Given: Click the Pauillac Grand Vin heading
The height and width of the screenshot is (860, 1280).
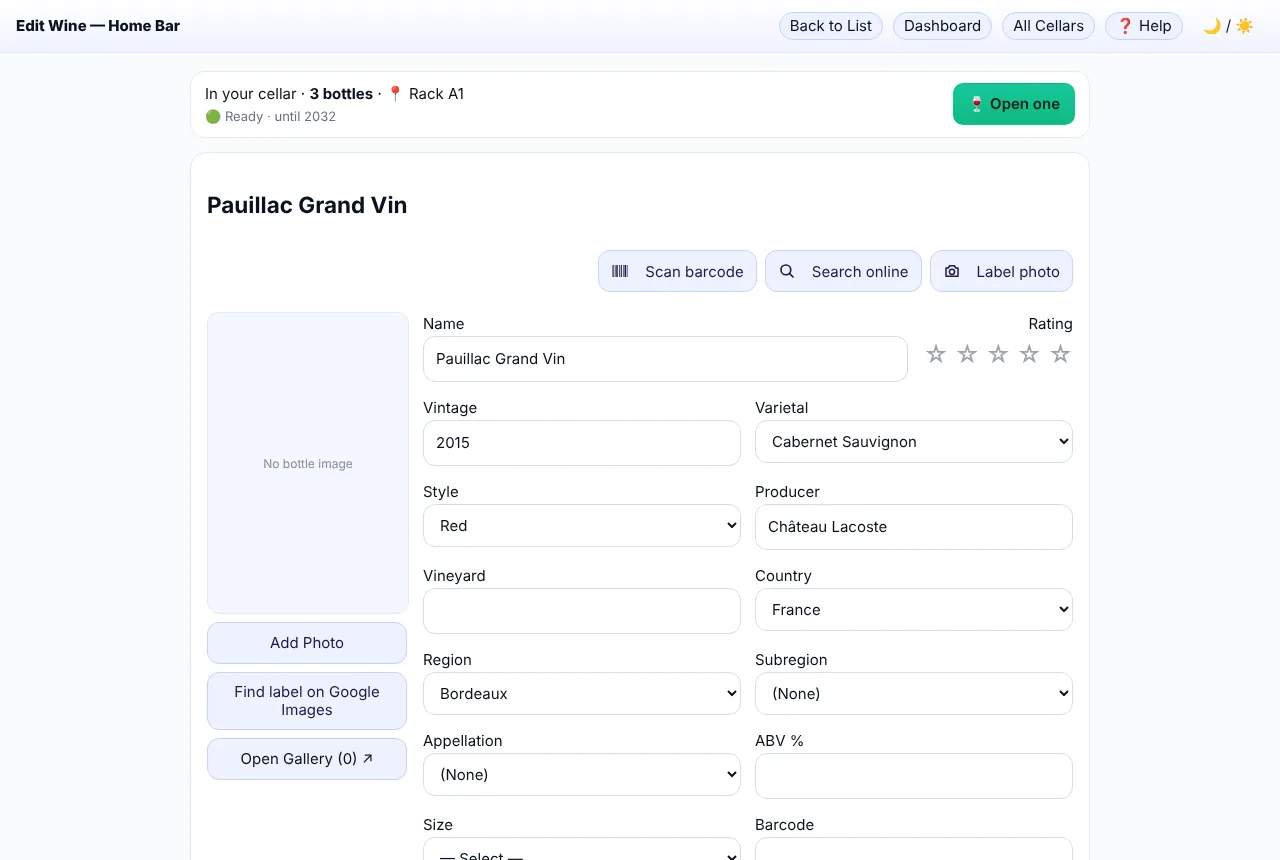Looking at the screenshot, I should click(x=307, y=205).
